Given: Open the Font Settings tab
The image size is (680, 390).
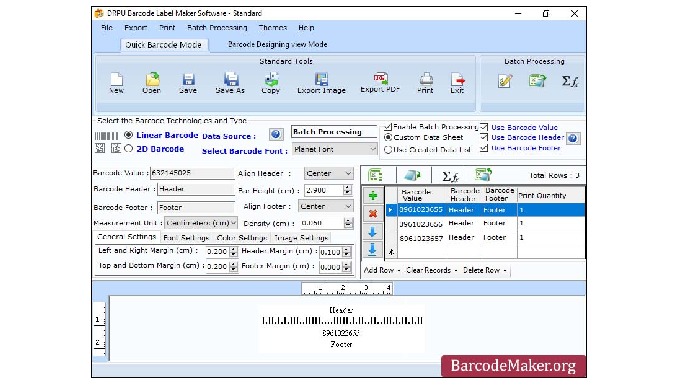Looking at the screenshot, I should [186, 238].
